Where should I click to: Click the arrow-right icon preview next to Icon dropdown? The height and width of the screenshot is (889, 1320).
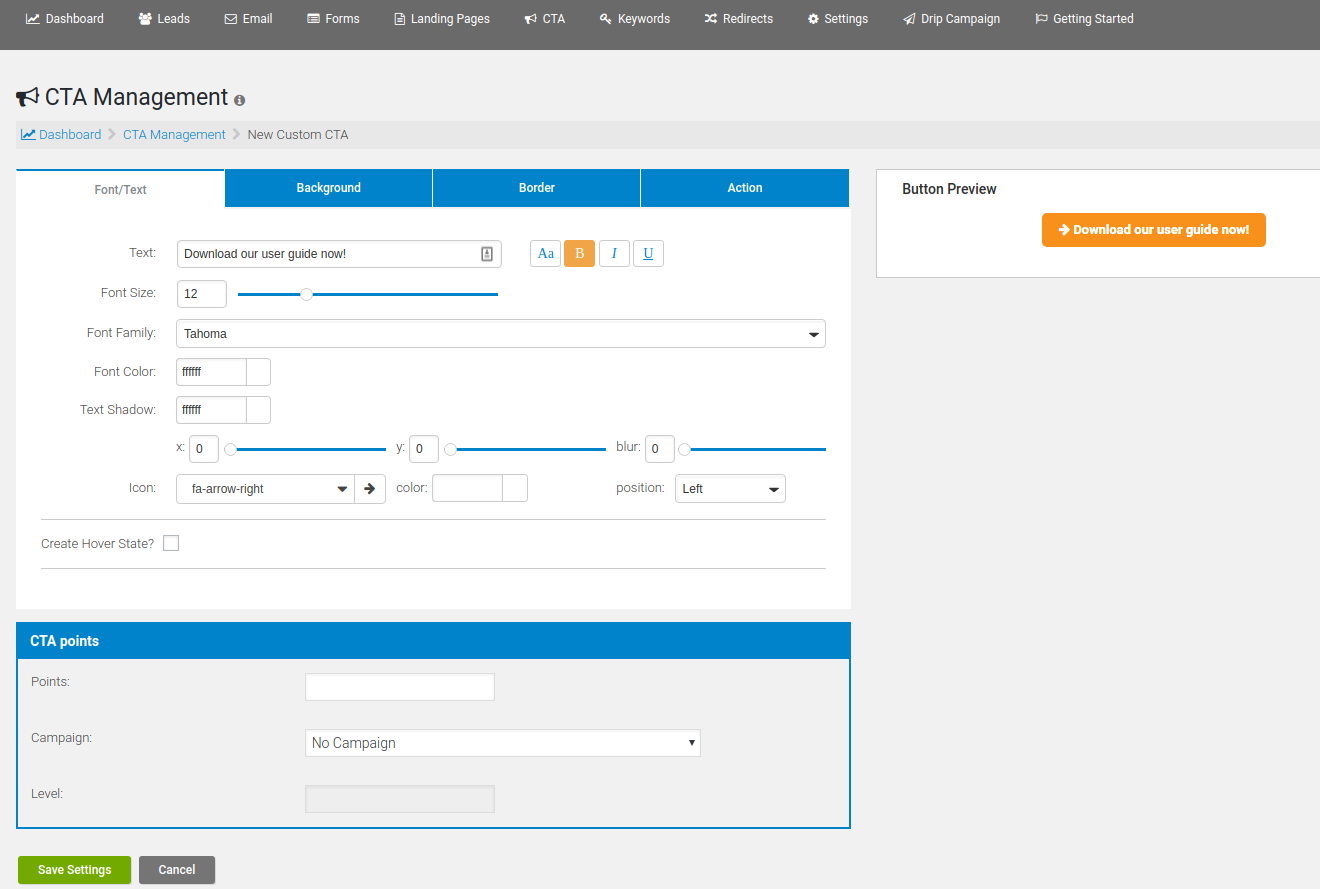click(x=370, y=489)
